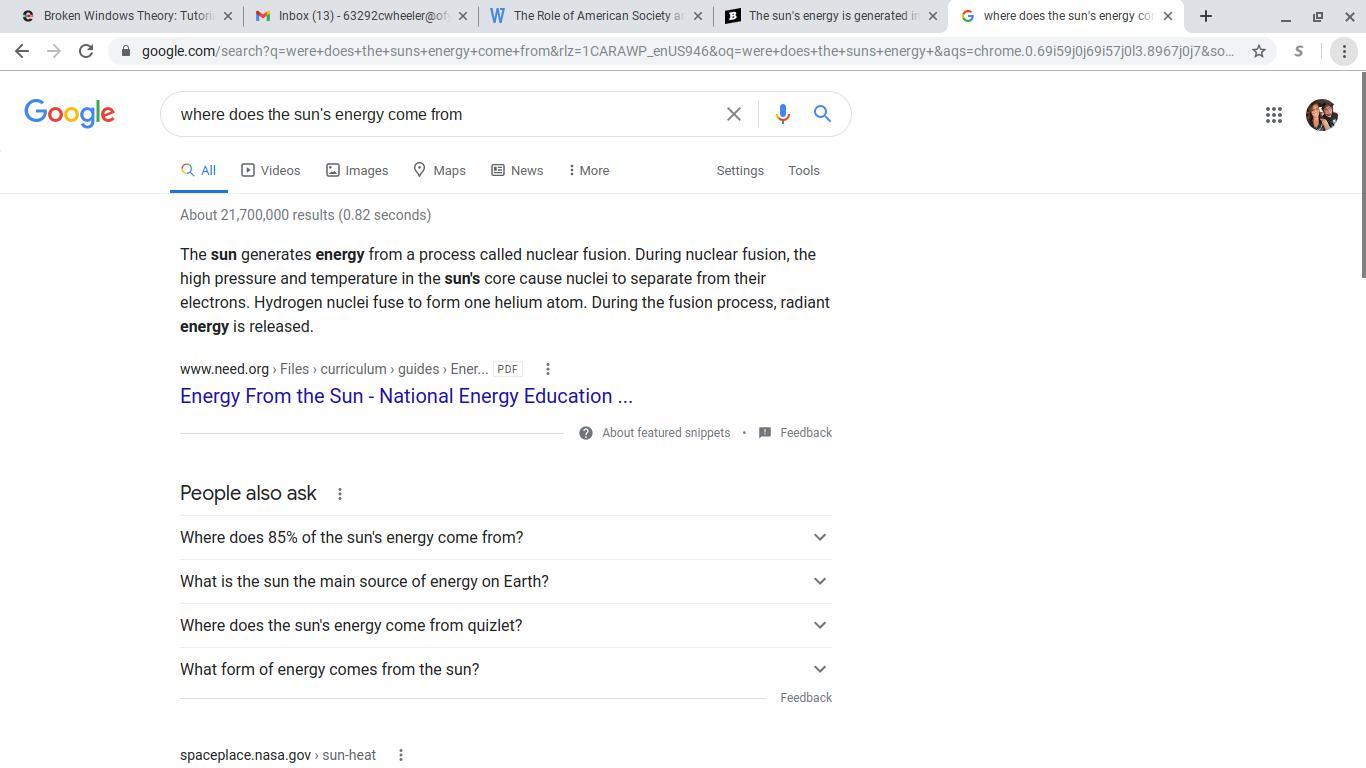Switch to the Gmail Inbox browser tab

(x=360, y=16)
